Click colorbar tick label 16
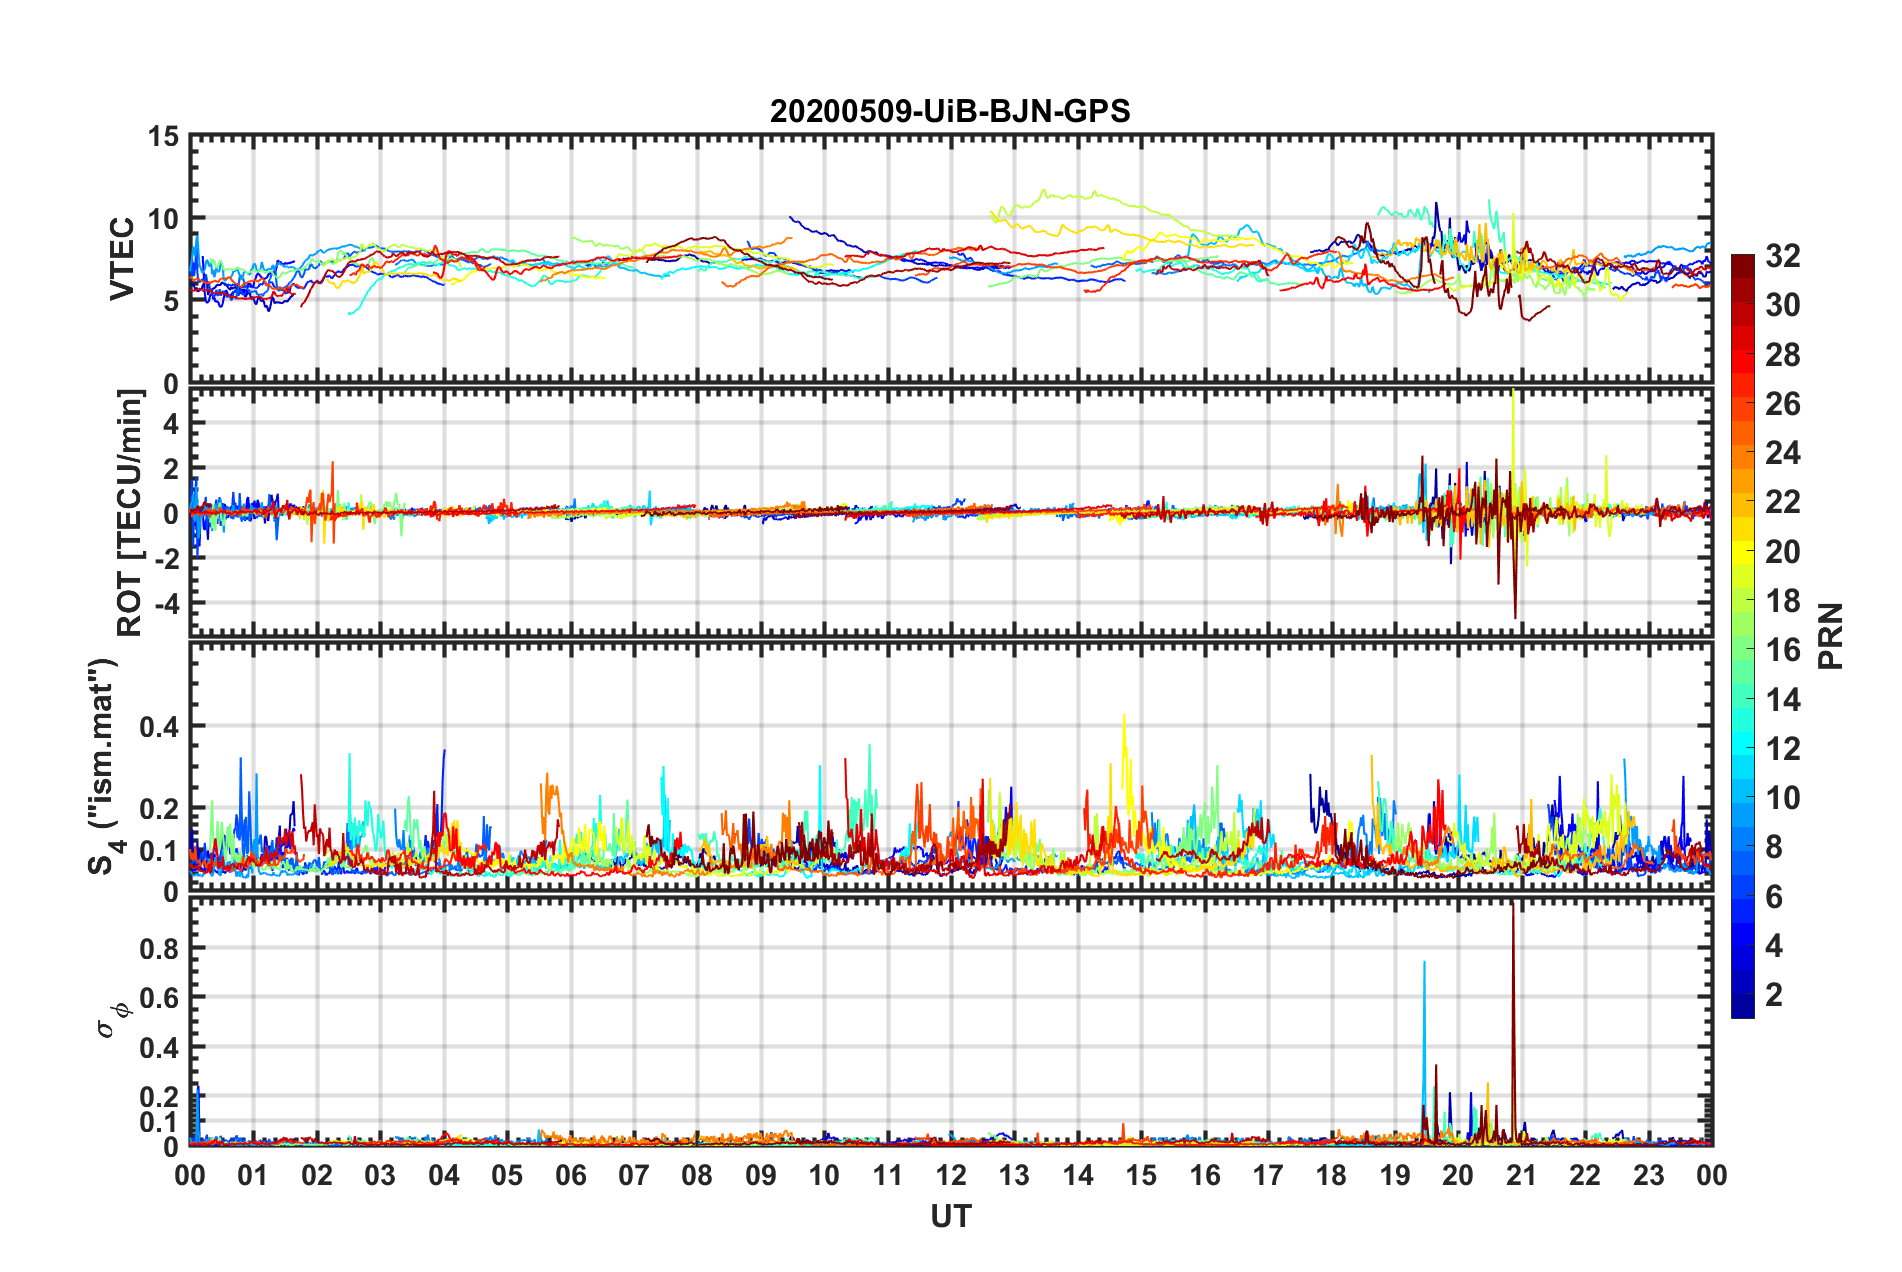Image resolution: width=1902 pixels, height=1272 pixels. pos(1783,650)
